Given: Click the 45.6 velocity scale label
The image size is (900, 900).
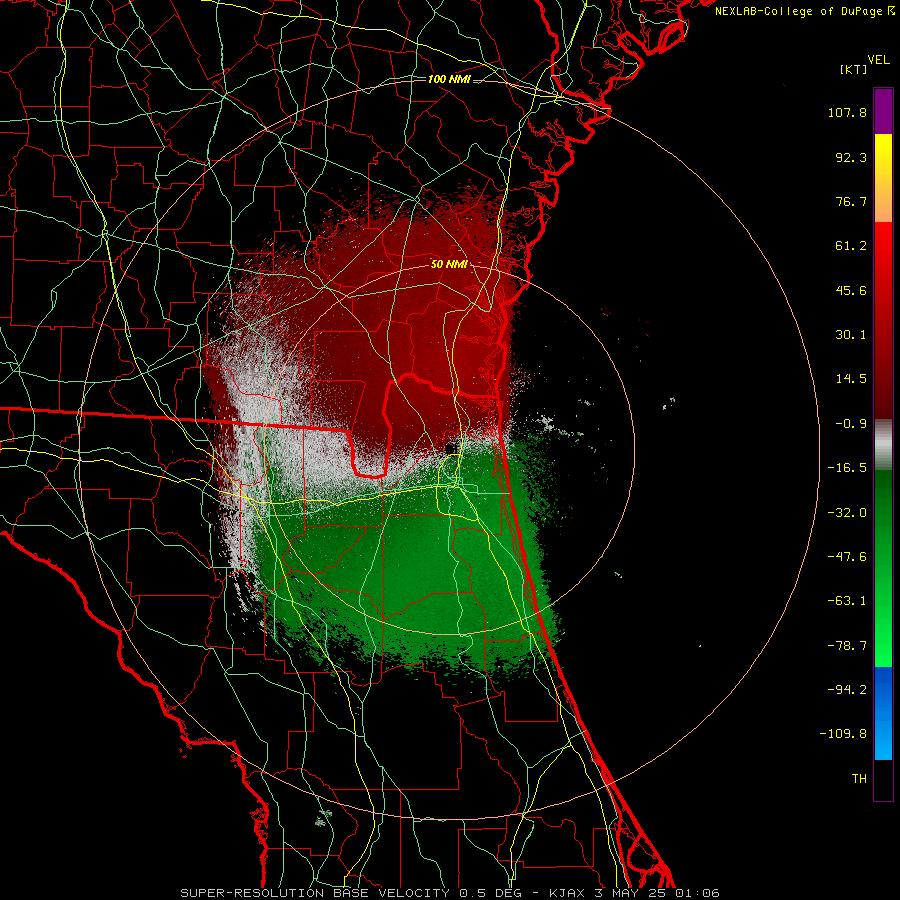Looking at the screenshot, I should point(851,290).
